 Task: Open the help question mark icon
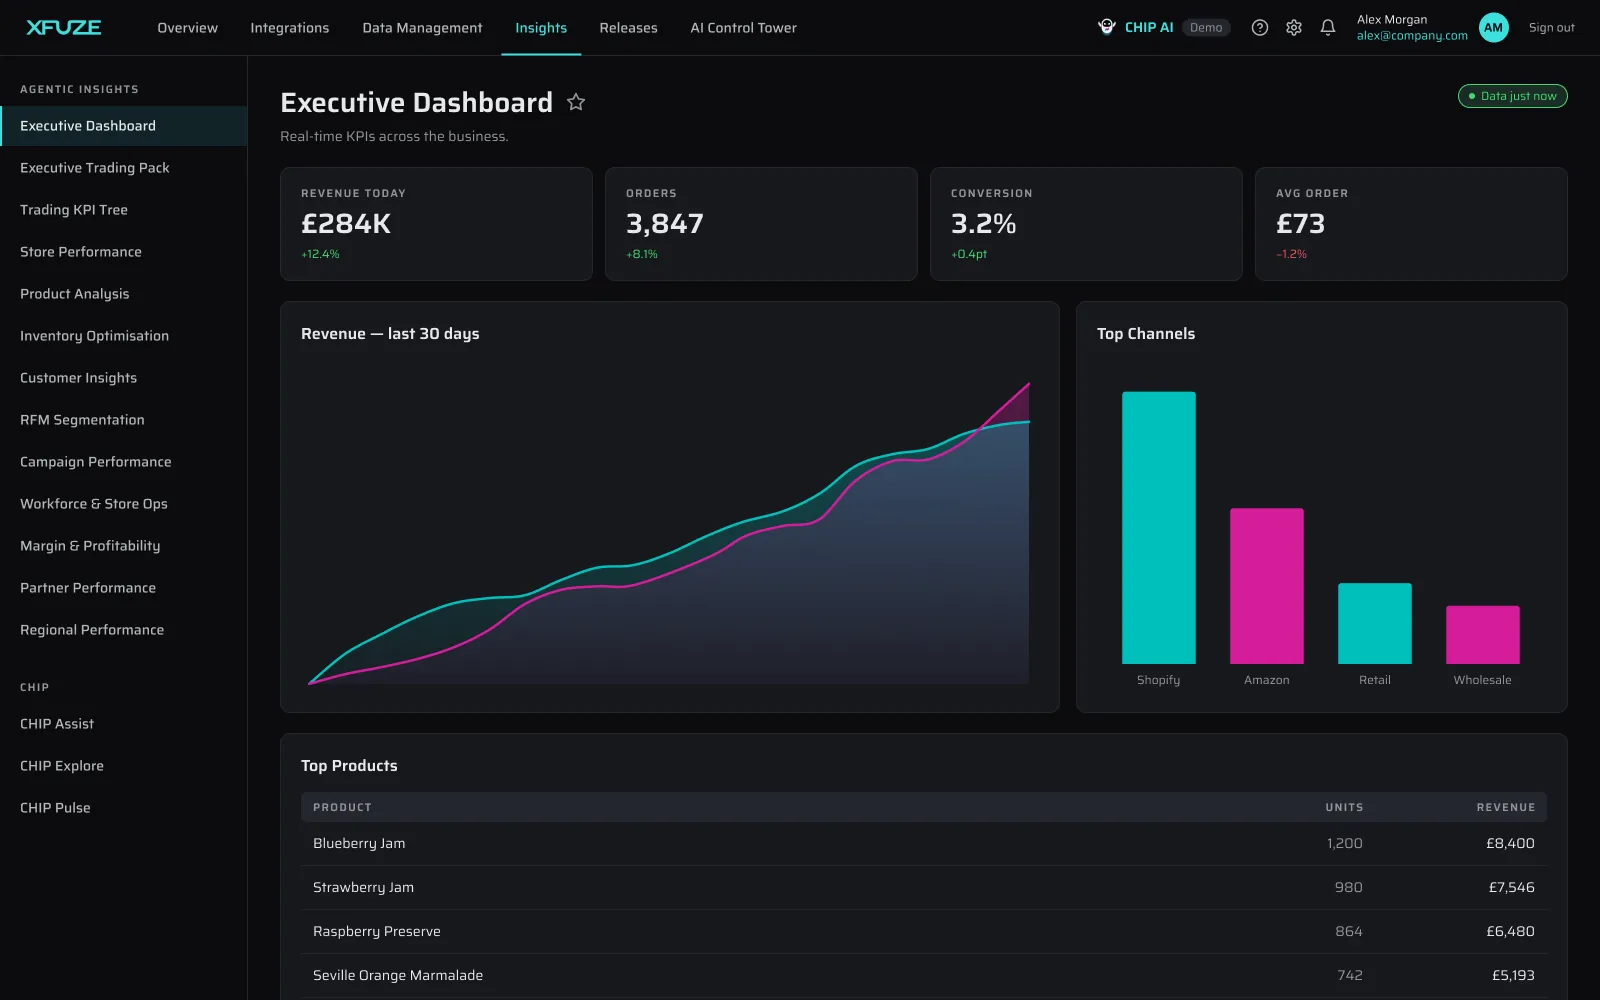click(1260, 28)
